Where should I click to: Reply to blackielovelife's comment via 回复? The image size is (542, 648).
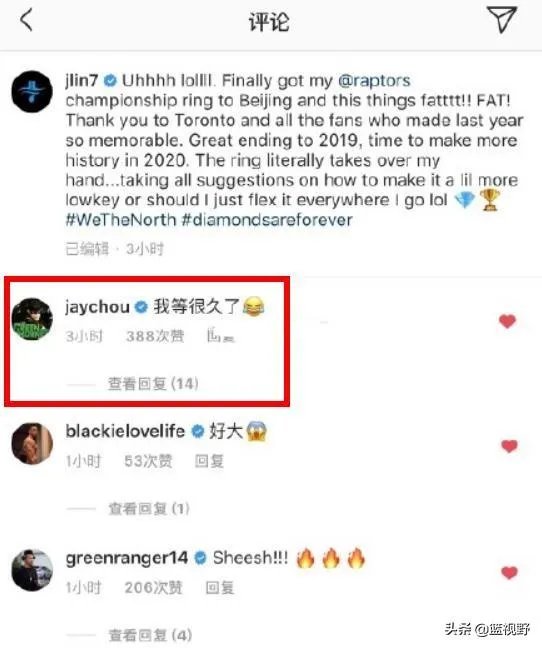point(209,461)
